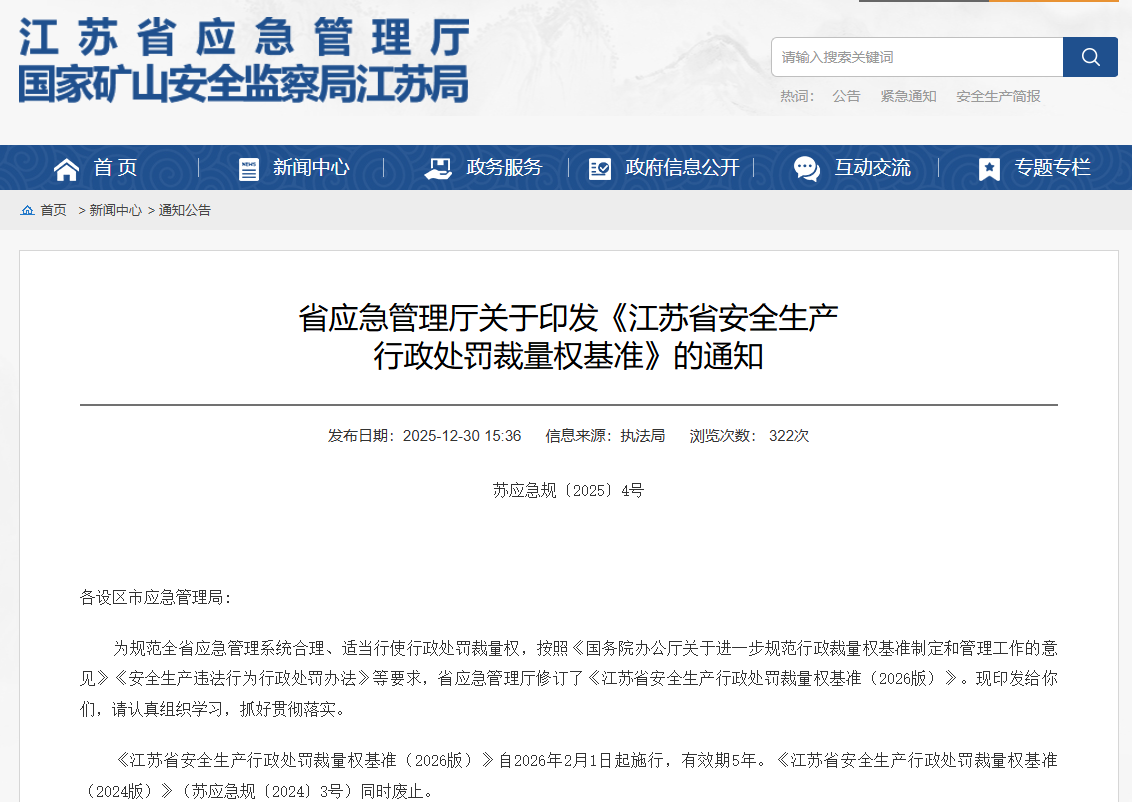This screenshot has height=802, width=1132.
Task: Open 专题专栏 in the navigation bar
Action: (1052, 168)
